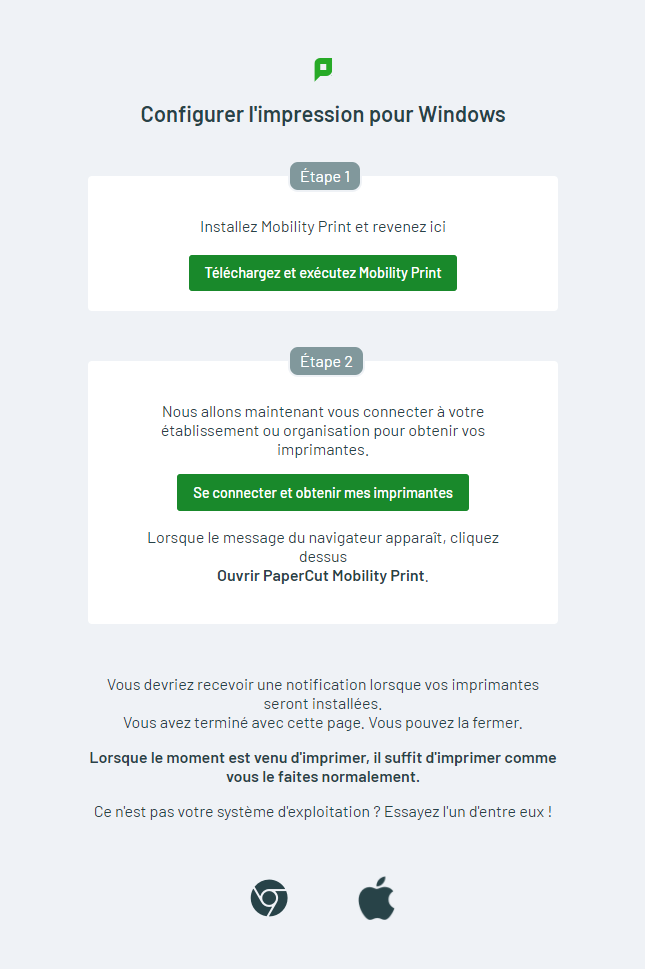The width and height of the screenshot is (645, 969).
Task: Click the text Essayez l'un d'entre eux
Action: click(x=470, y=812)
